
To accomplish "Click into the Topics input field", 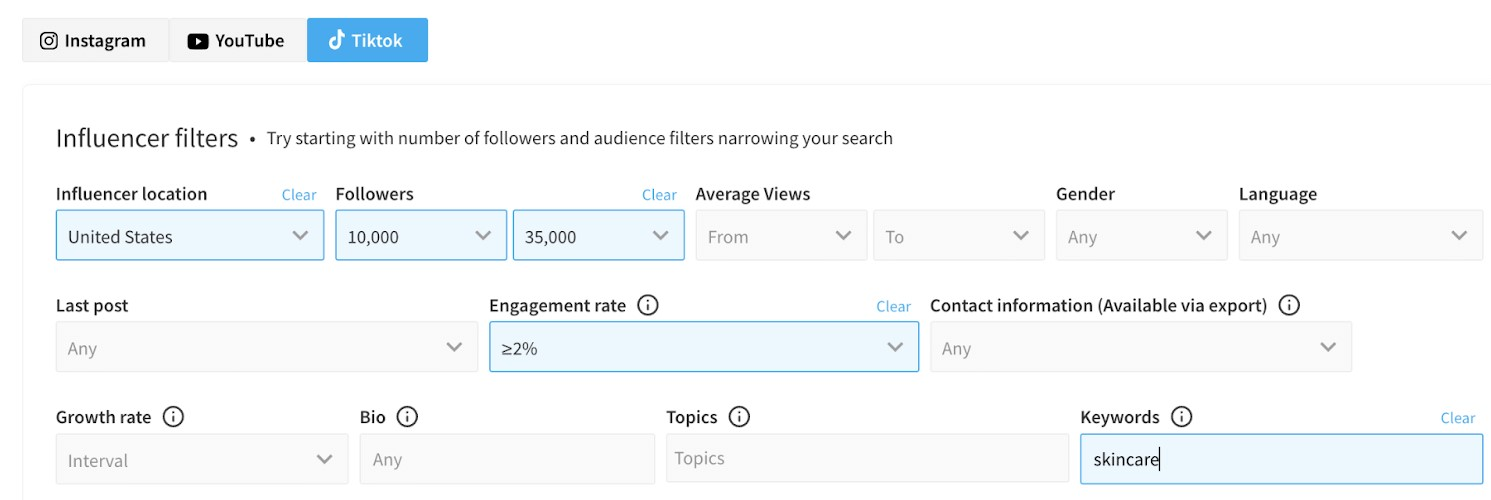I will (867, 459).
